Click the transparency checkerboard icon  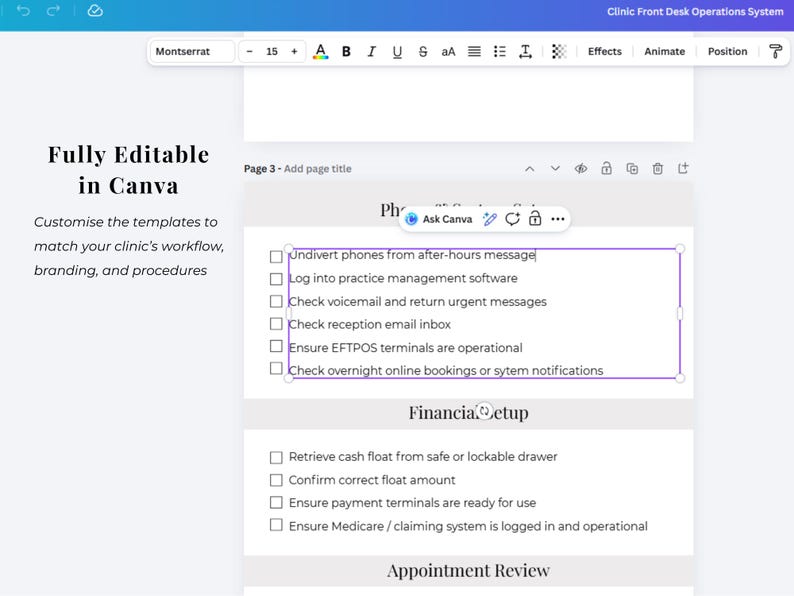(x=559, y=52)
